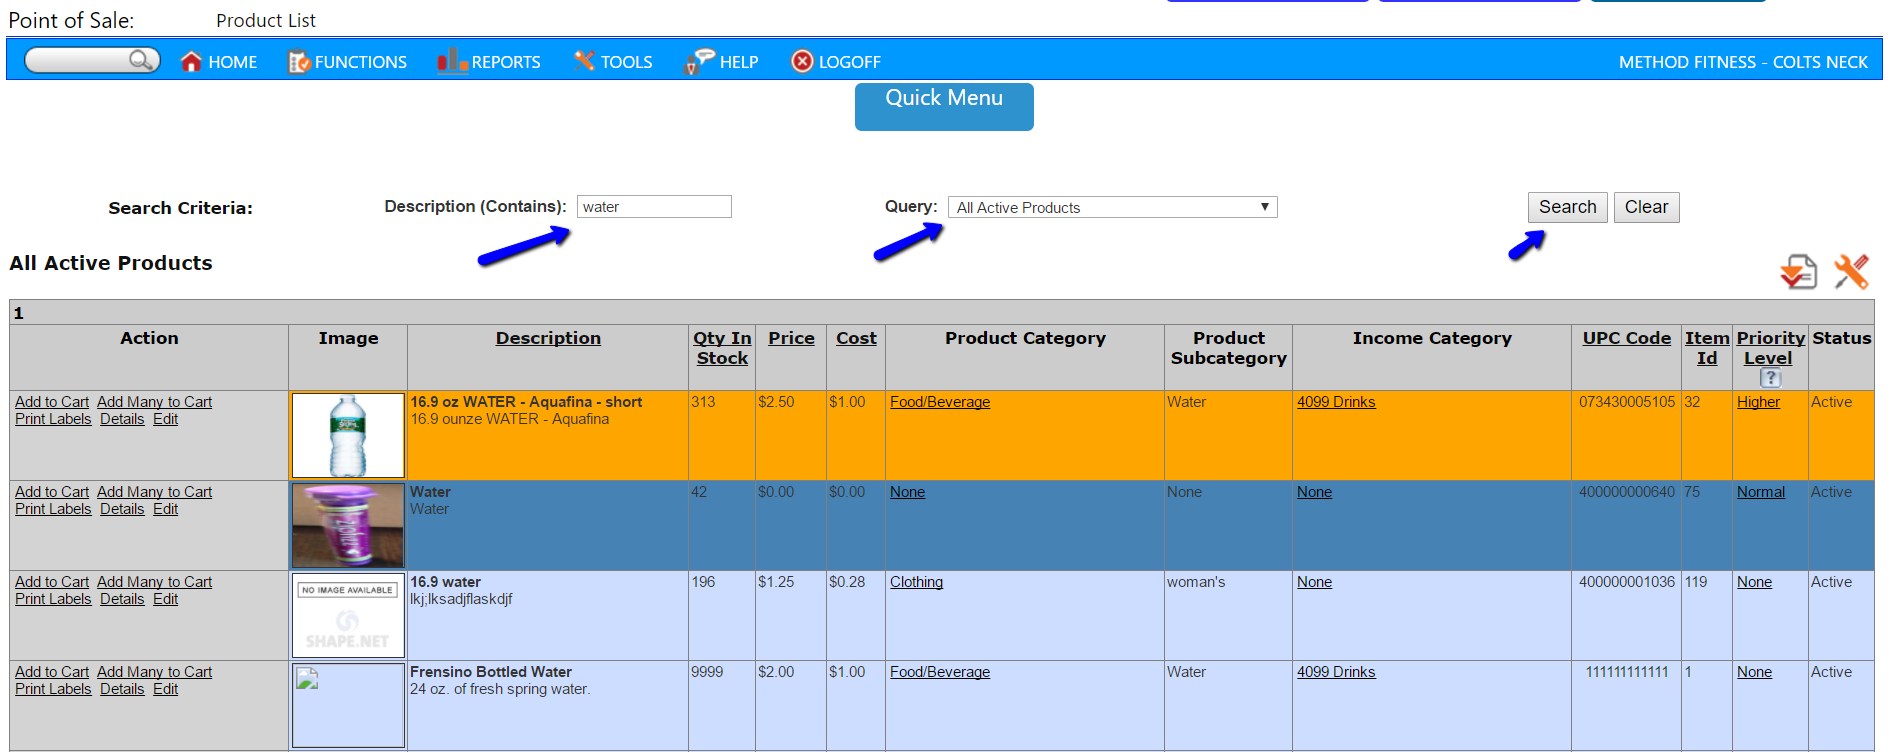Click the Priority Level help question icon
Image resolution: width=1893 pixels, height=752 pixels.
pos(1770,378)
